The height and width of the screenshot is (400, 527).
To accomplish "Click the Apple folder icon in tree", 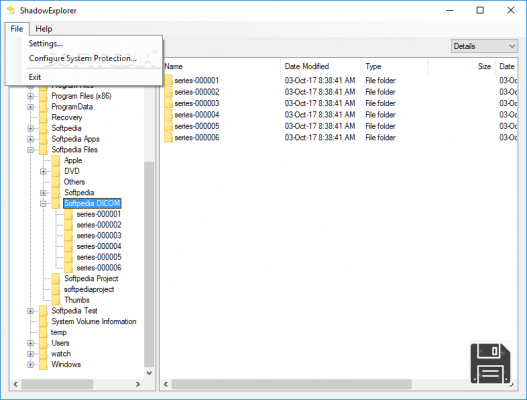I will [x=56, y=160].
